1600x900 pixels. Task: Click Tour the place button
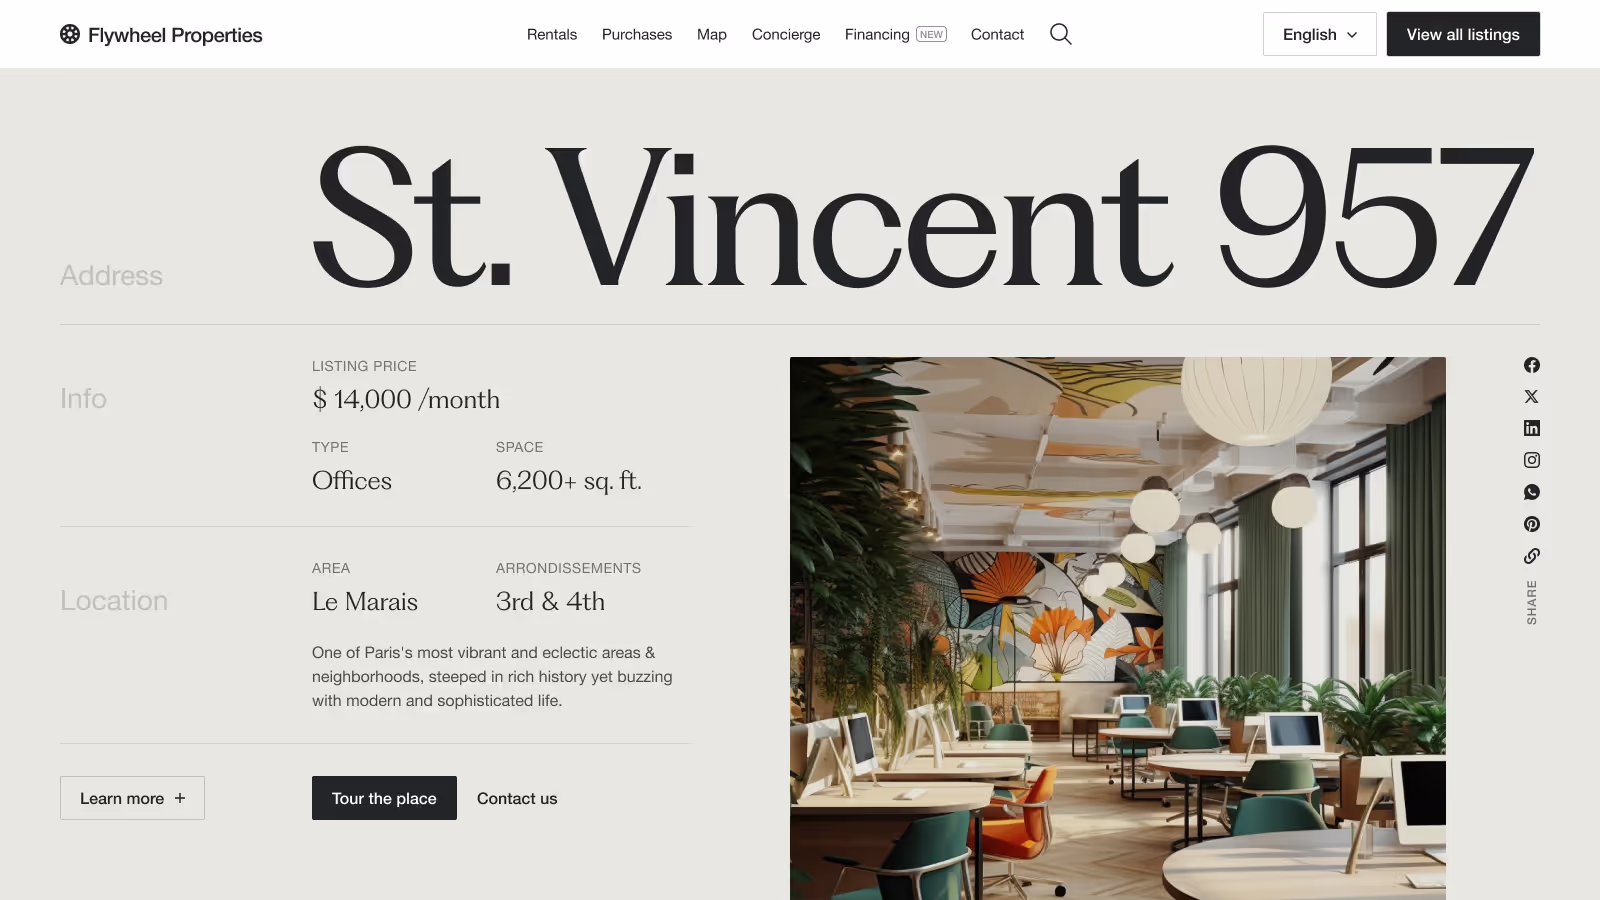[x=384, y=798]
